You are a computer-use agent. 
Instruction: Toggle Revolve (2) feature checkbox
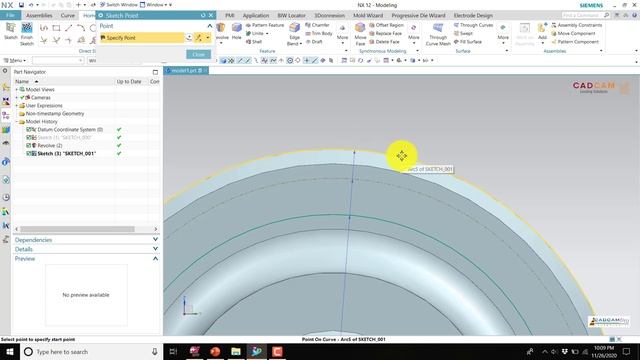click(29, 145)
